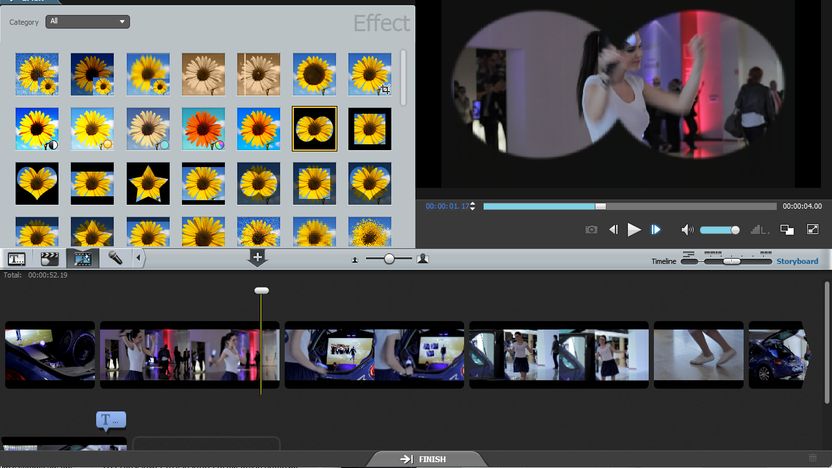The width and height of the screenshot is (832, 468).
Task: Select the Effects filmstrip tab
Action: tap(82, 258)
